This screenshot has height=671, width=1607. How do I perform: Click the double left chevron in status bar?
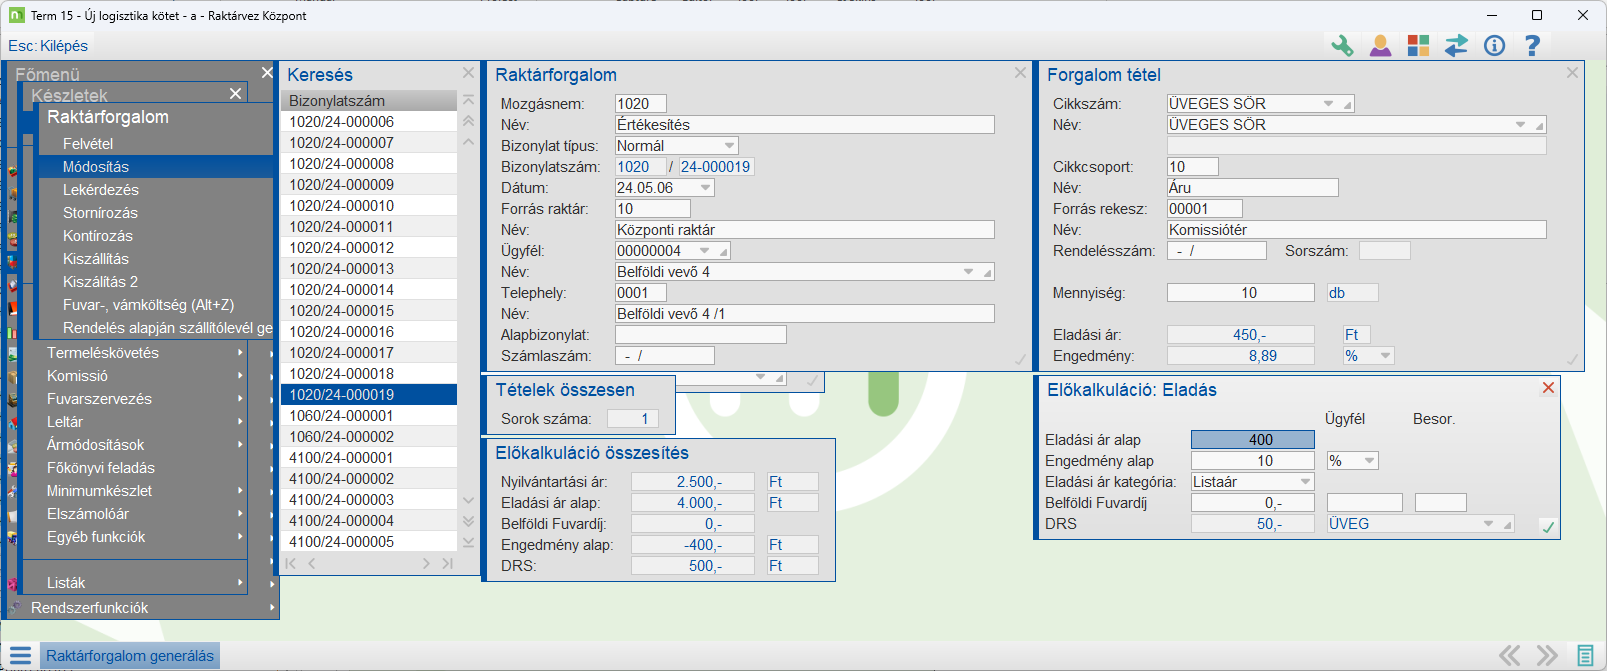pos(1510,656)
